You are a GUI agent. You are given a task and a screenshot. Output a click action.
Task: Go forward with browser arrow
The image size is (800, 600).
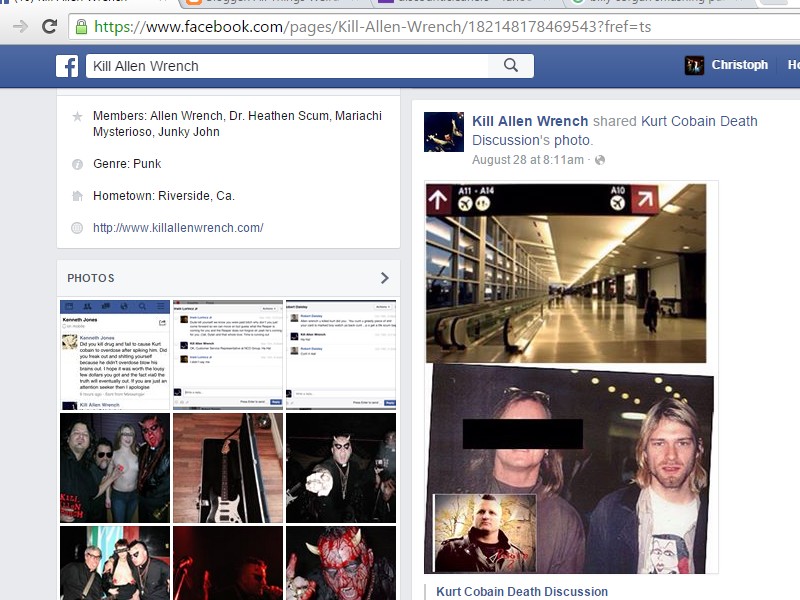[x=20, y=26]
